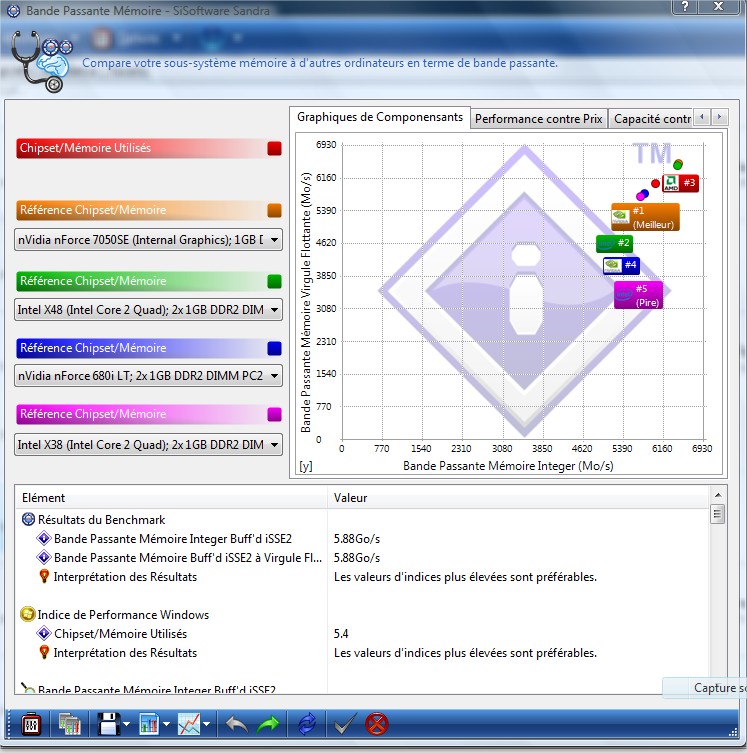The width and height of the screenshot is (747, 753).
Task: Go forward with the green arrow icon
Action: (267, 724)
